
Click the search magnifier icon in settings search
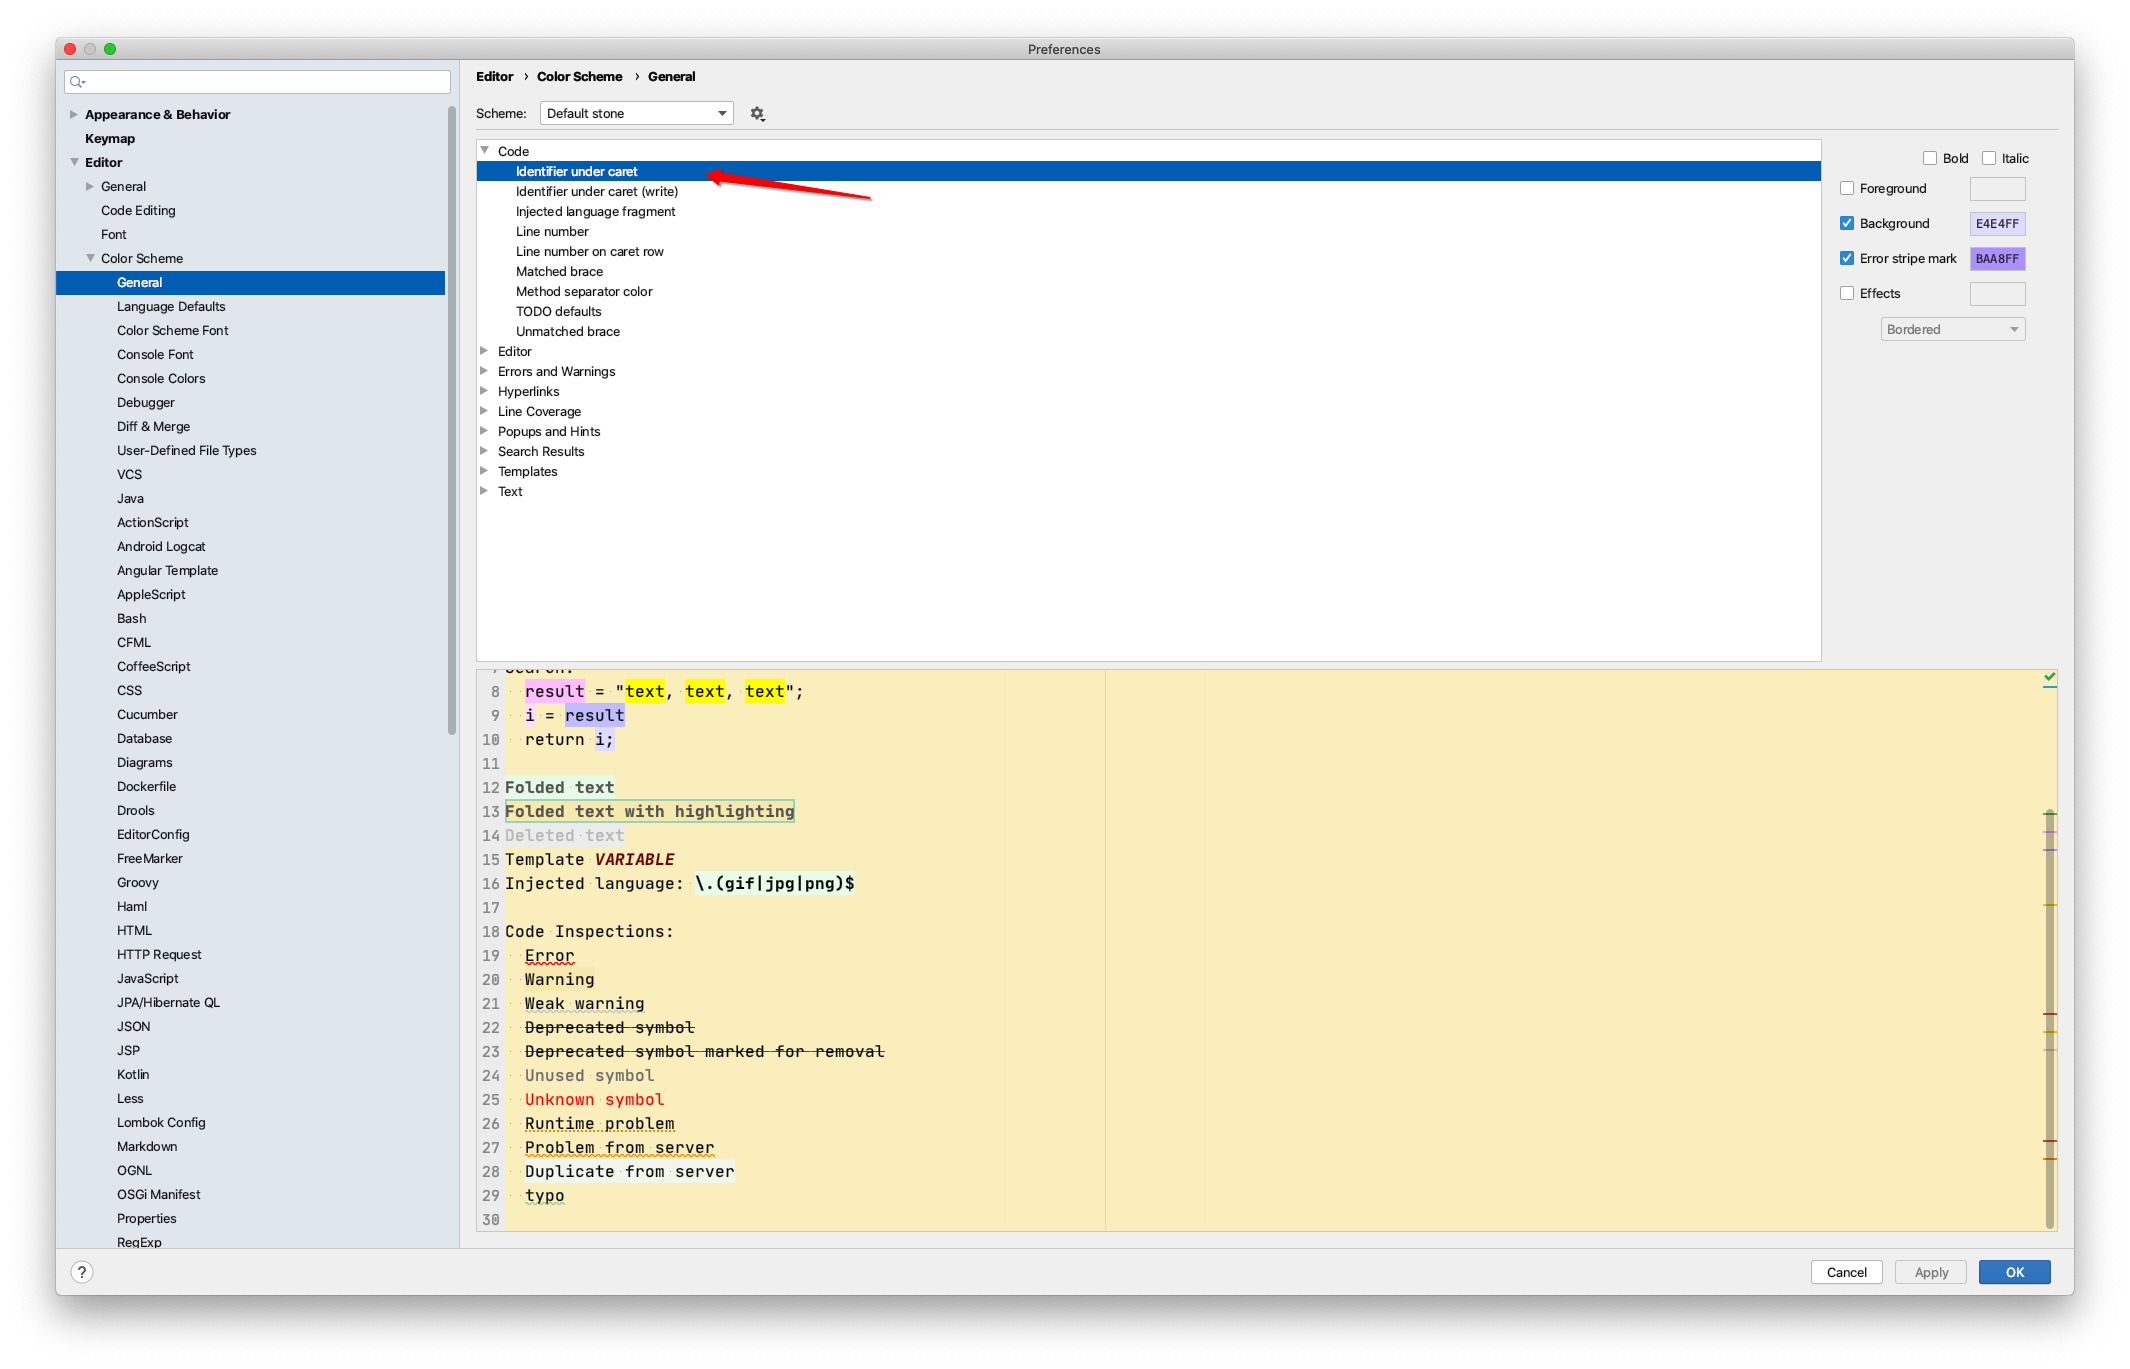[77, 82]
